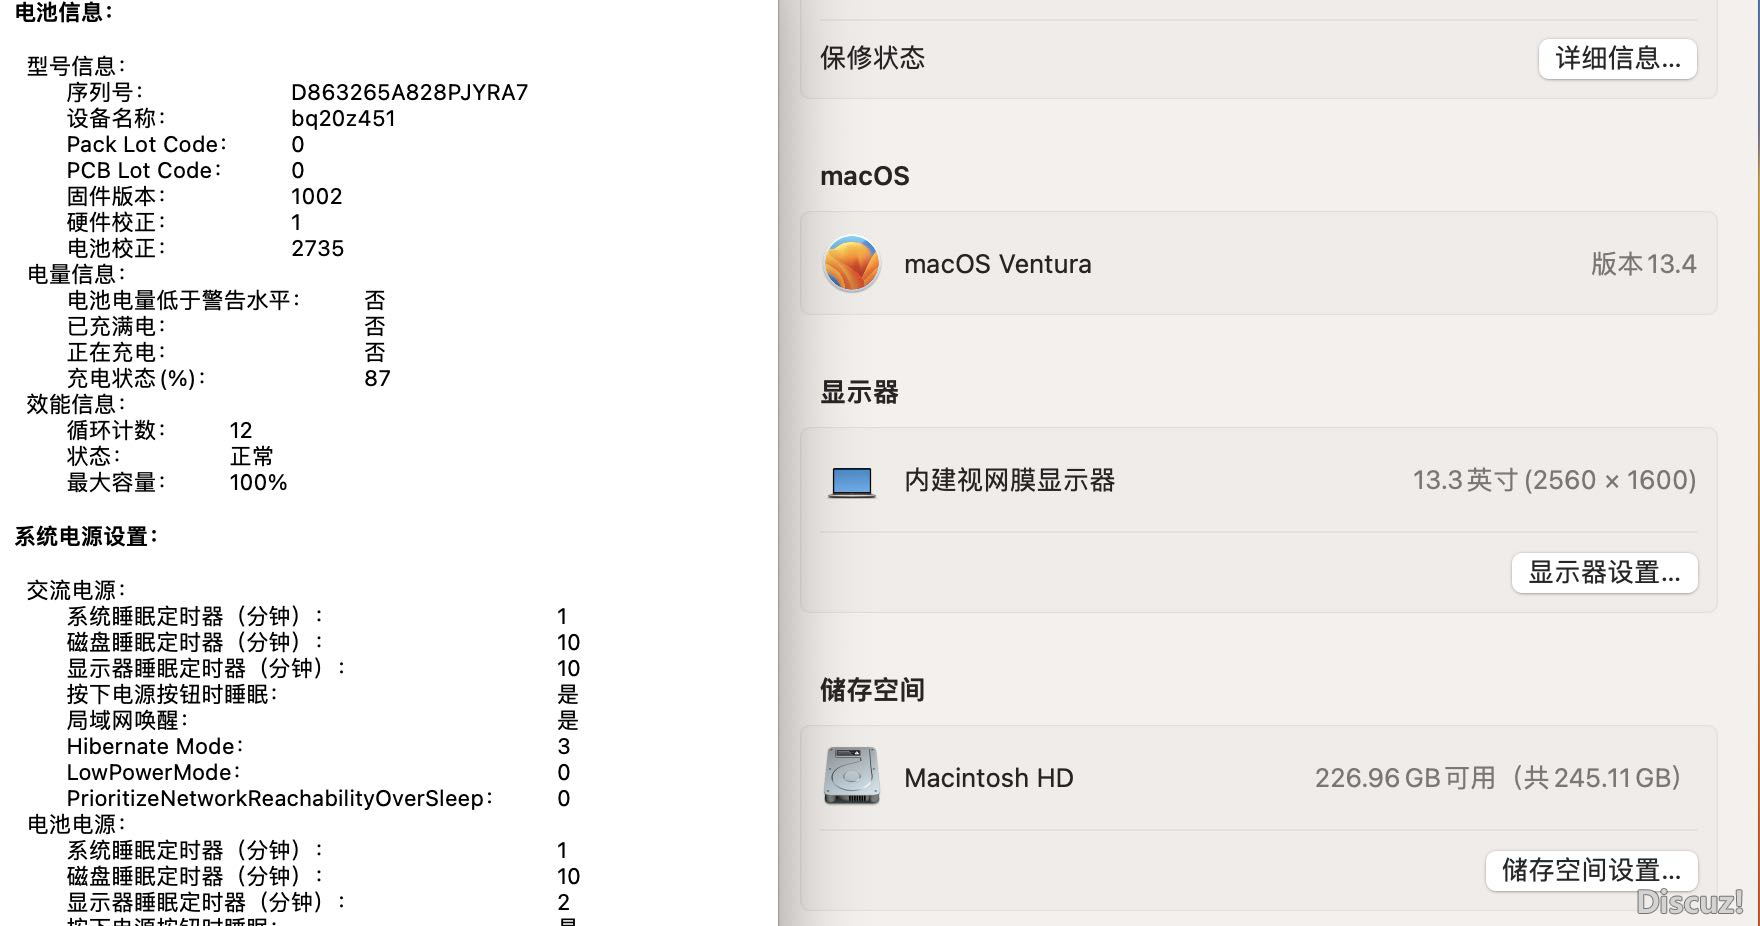Viewport: 1760px width, 926px height.
Task: Select battery 显示器睡眠定时器 value 2
Action: click(x=563, y=902)
